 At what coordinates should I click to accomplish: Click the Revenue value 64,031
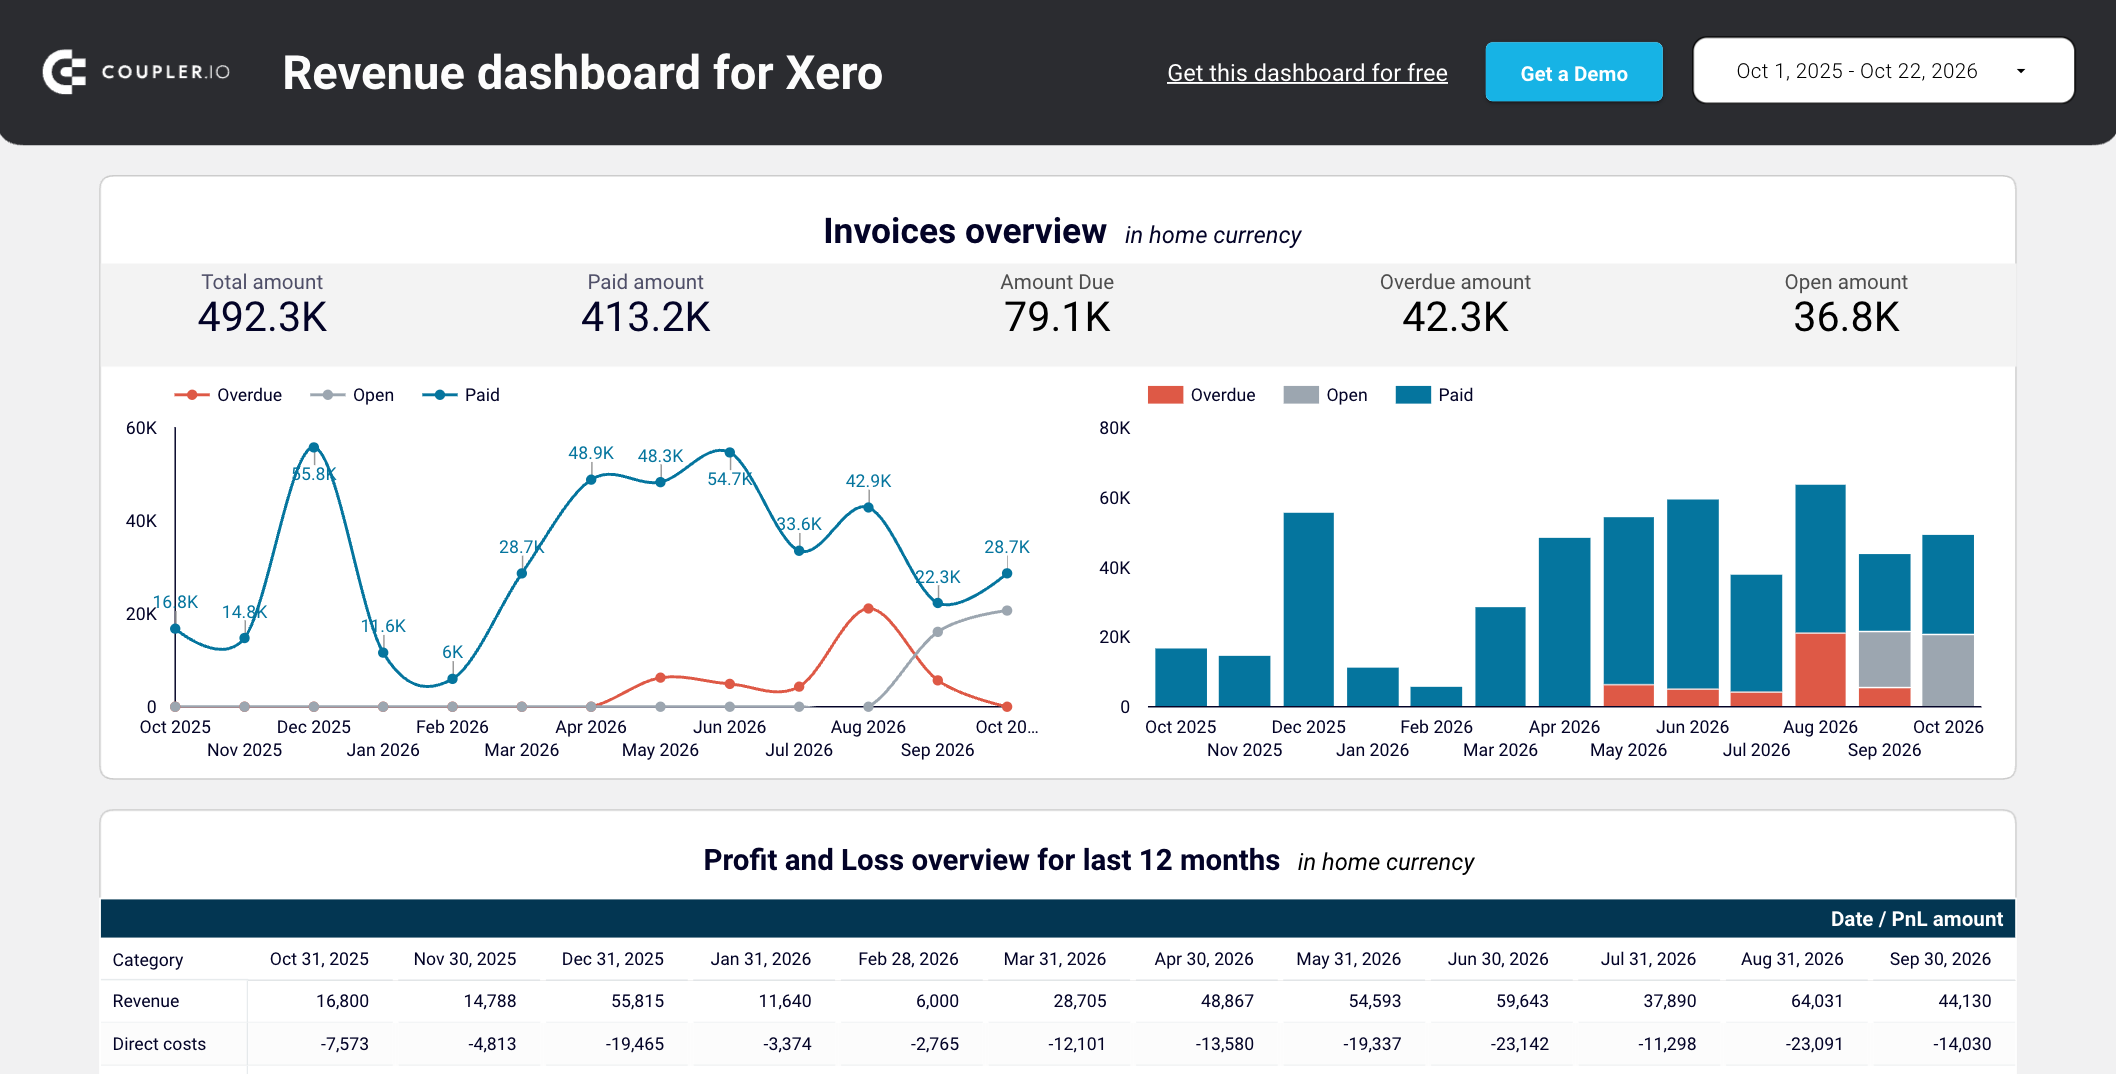point(1817,1001)
